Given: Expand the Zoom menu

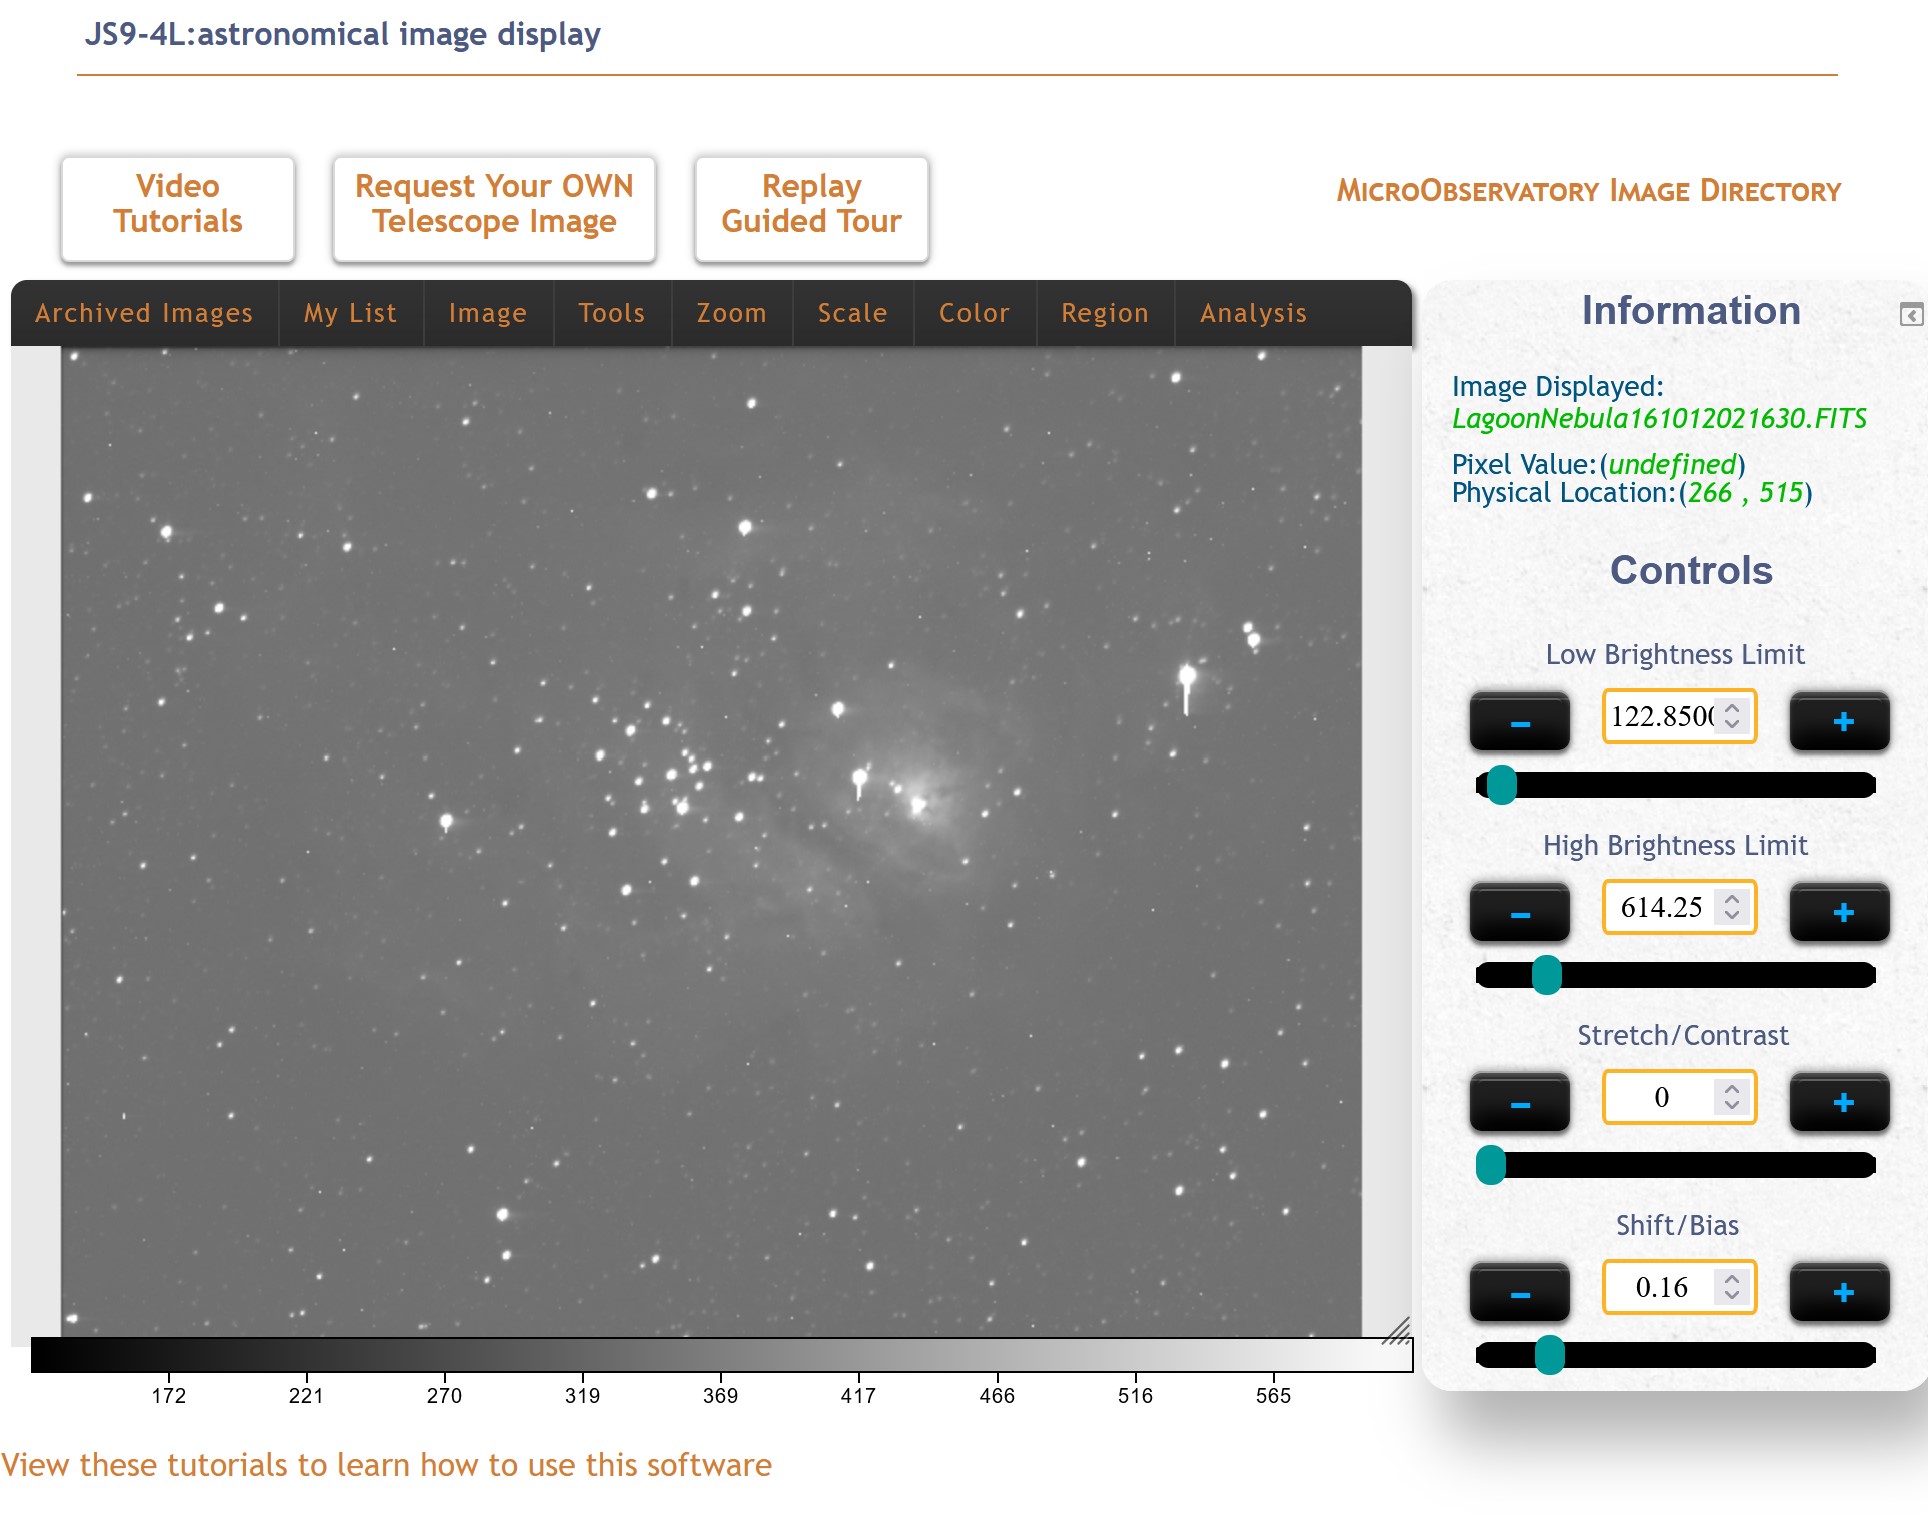Looking at the screenshot, I should tap(731, 313).
